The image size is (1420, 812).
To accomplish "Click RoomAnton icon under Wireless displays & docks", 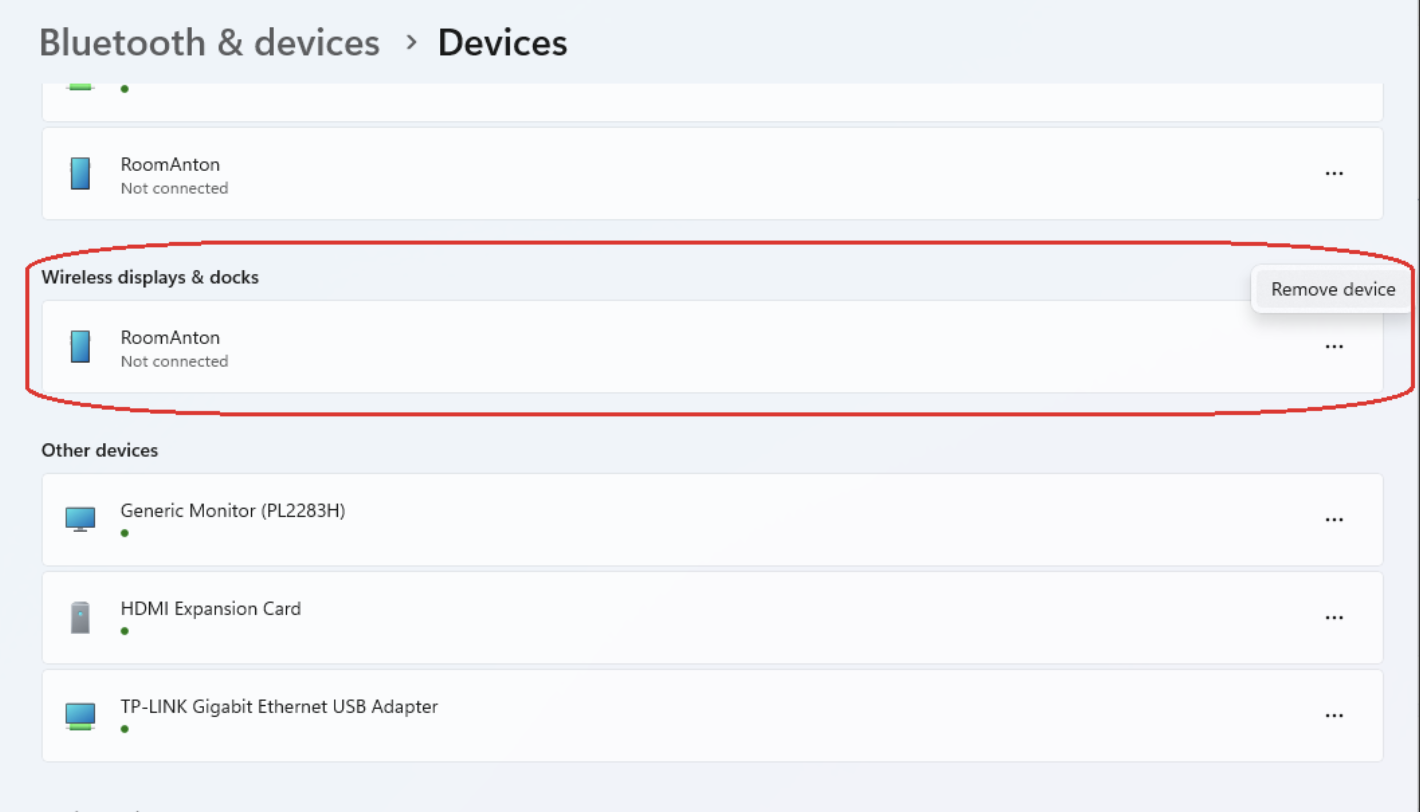I will 80,346.
